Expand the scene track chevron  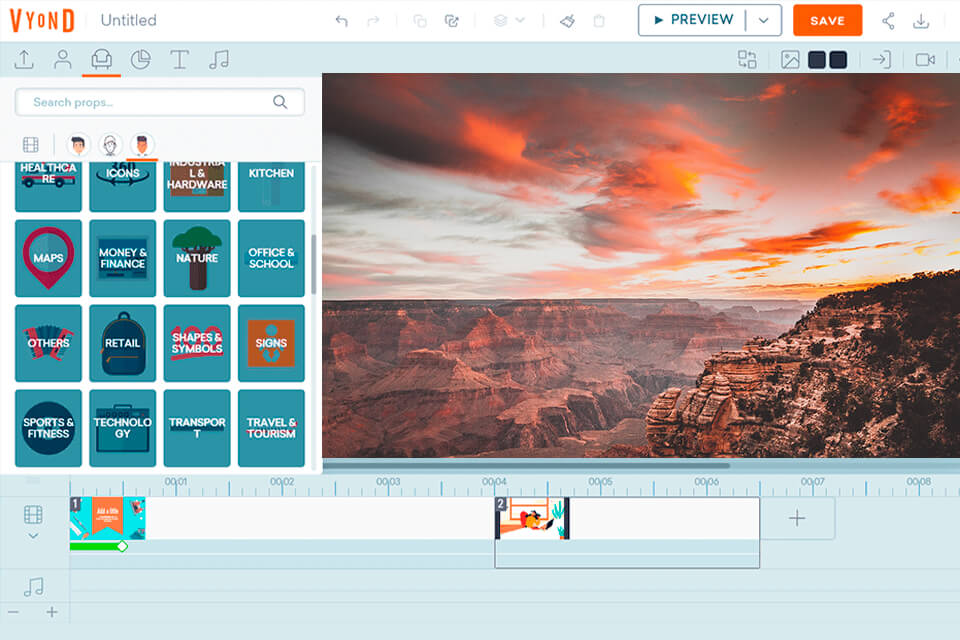[33, 536]
